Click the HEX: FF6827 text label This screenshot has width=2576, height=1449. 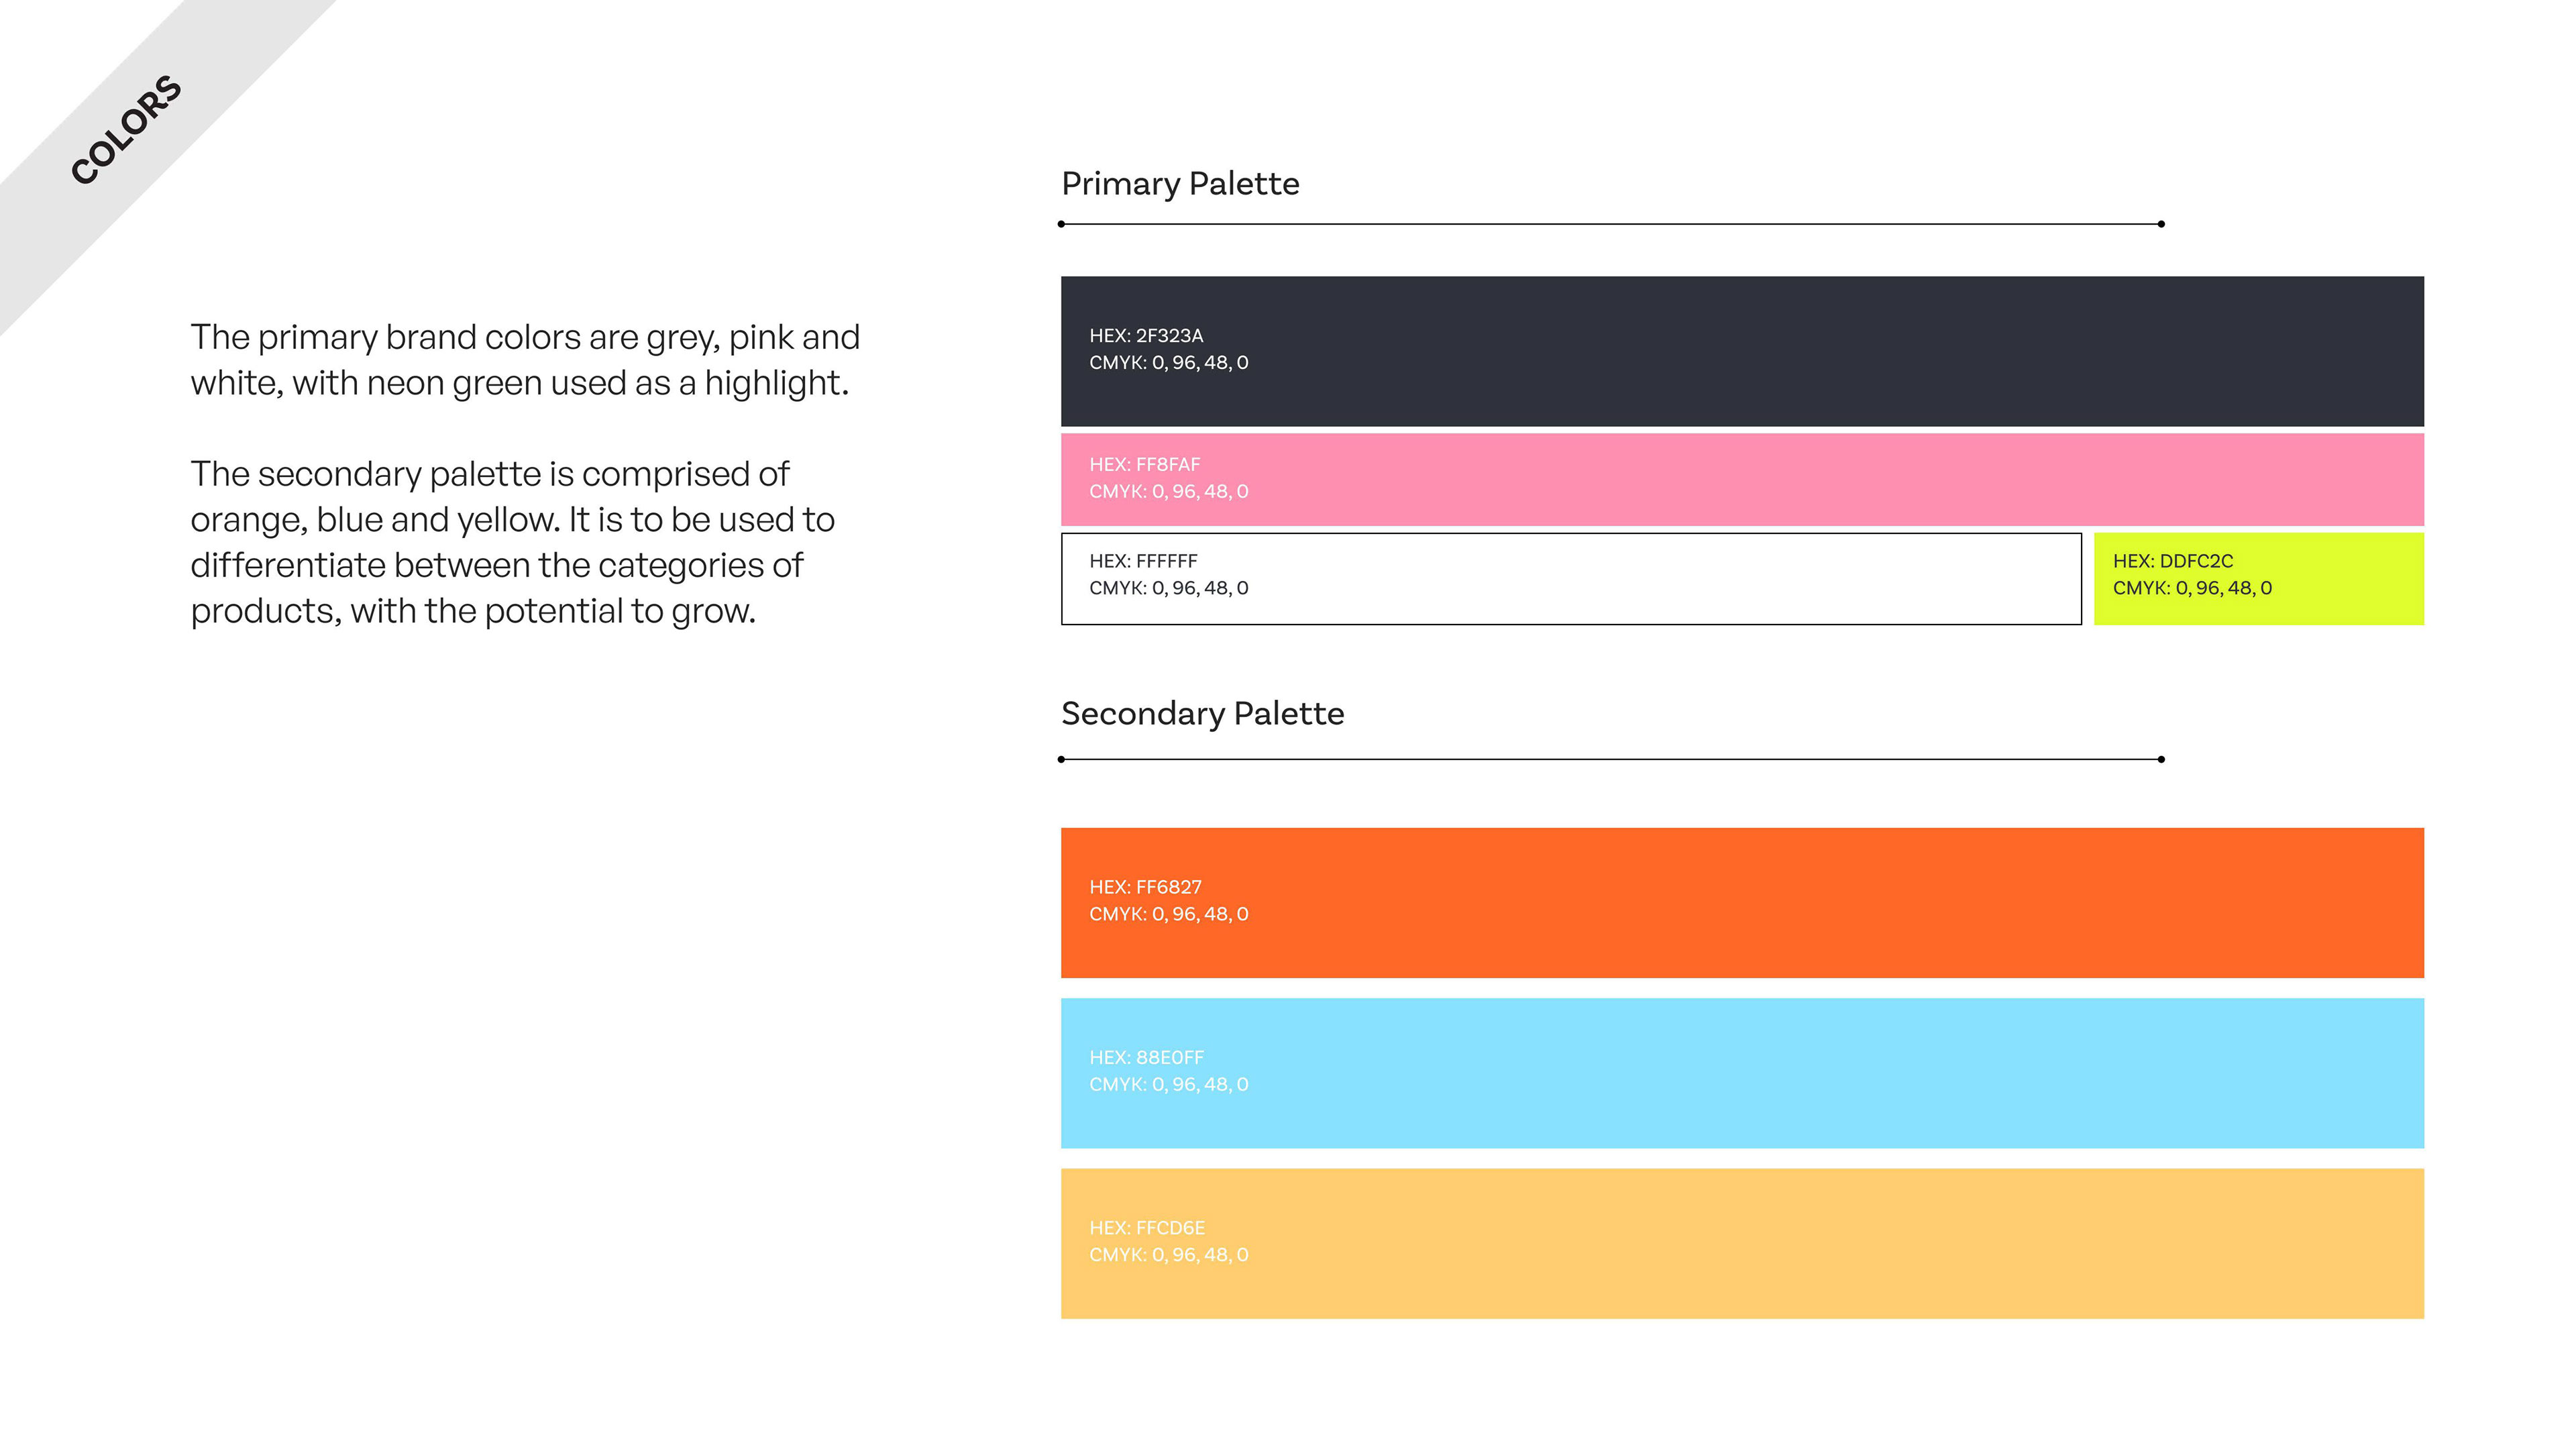coord(1145,887)
